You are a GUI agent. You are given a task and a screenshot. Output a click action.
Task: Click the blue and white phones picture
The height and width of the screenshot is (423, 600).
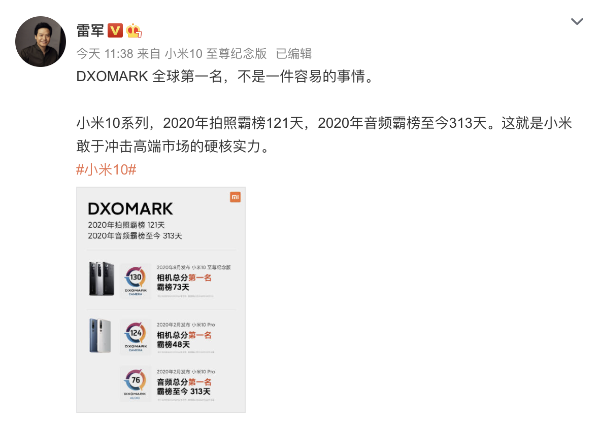click(100, 335)
